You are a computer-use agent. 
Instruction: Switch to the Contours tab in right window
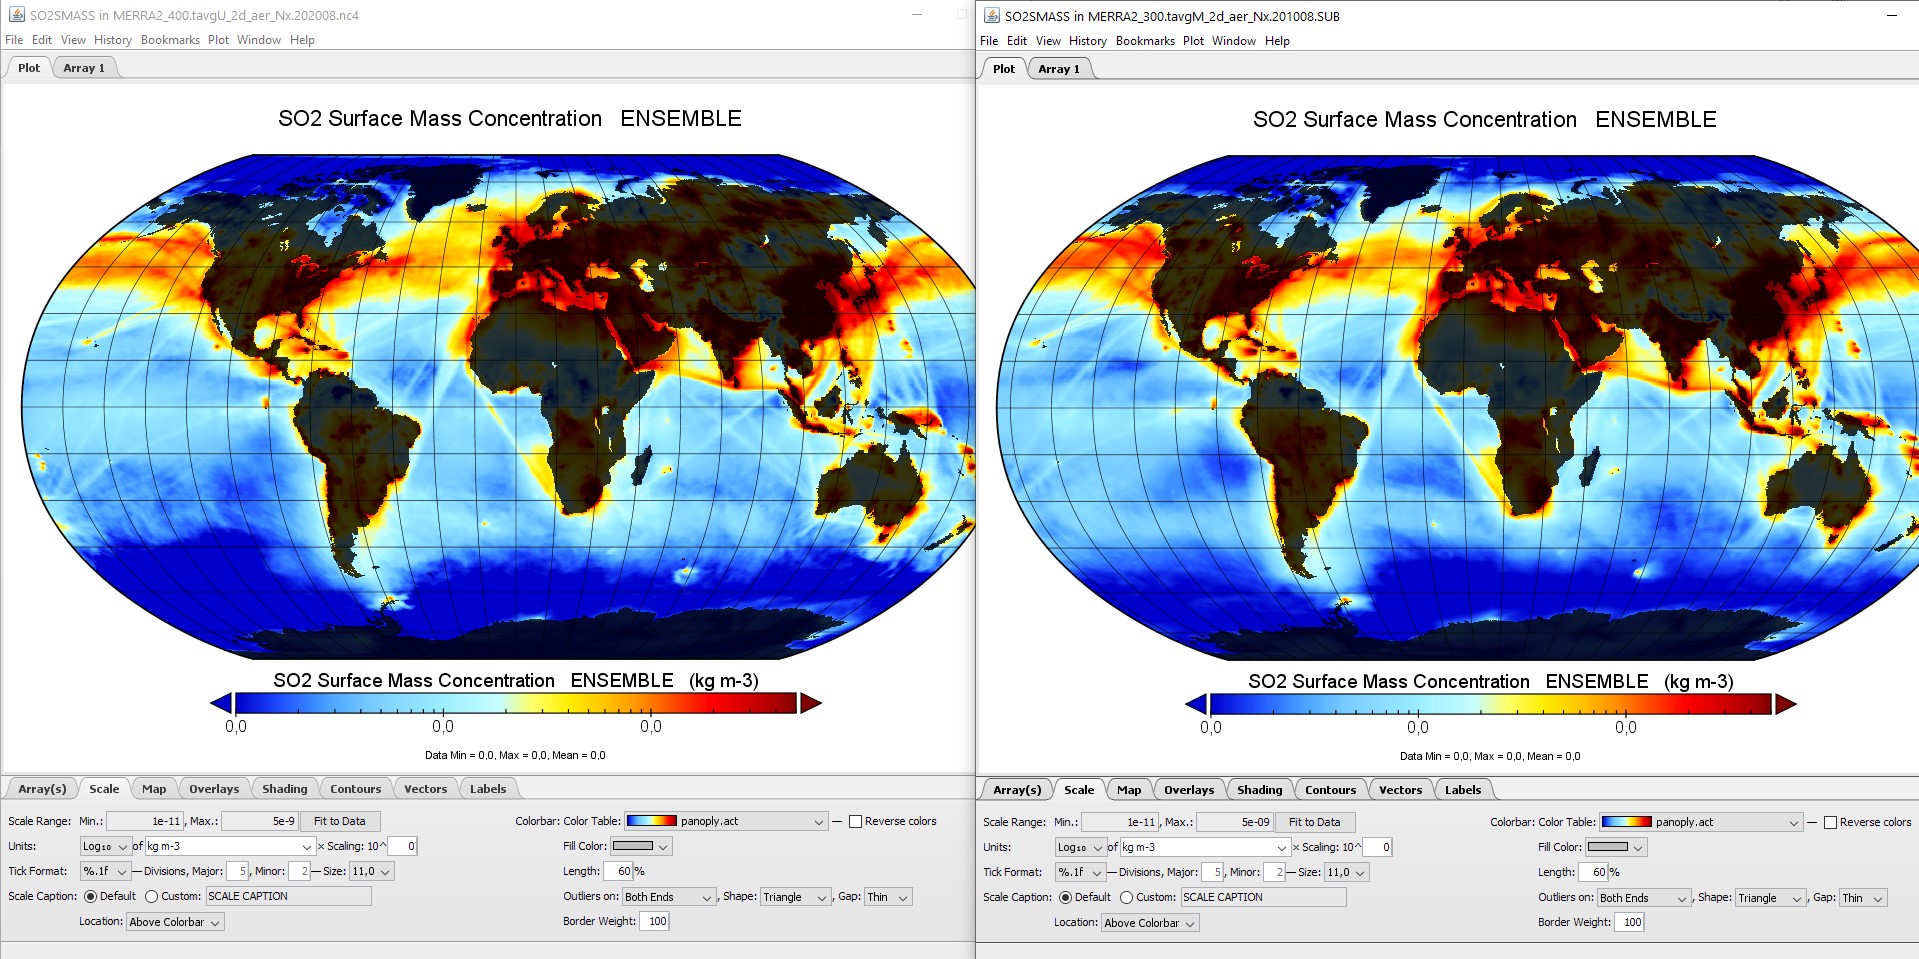tap(1330, 789)
